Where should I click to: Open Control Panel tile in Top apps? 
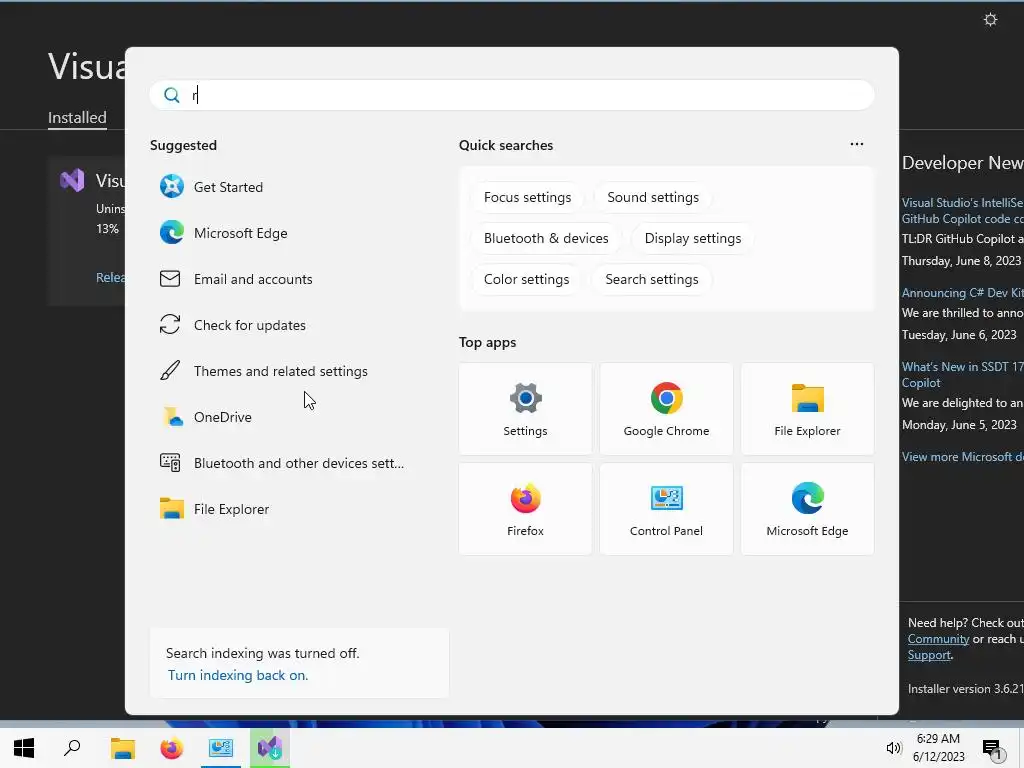(666, 509)
